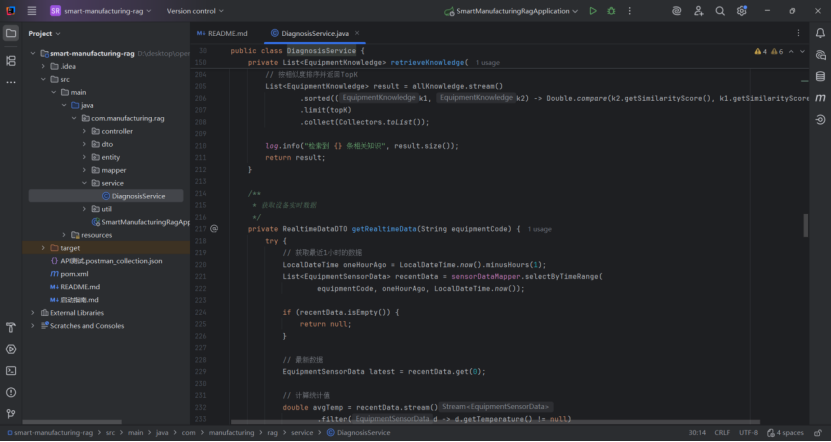Open Maven tool window

point(820,98)
